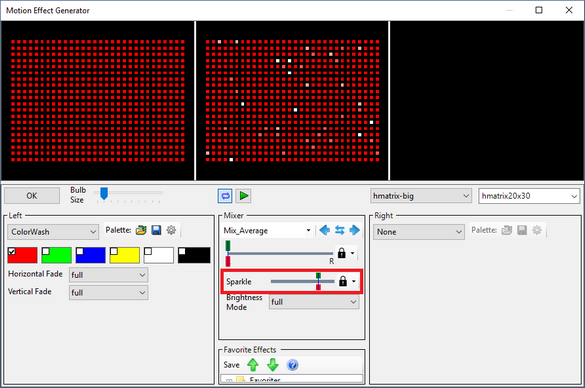The width and height of the screenshot is (585, 388).
Task: Open the Favorite Effects help icon
Action: (292, 365)
